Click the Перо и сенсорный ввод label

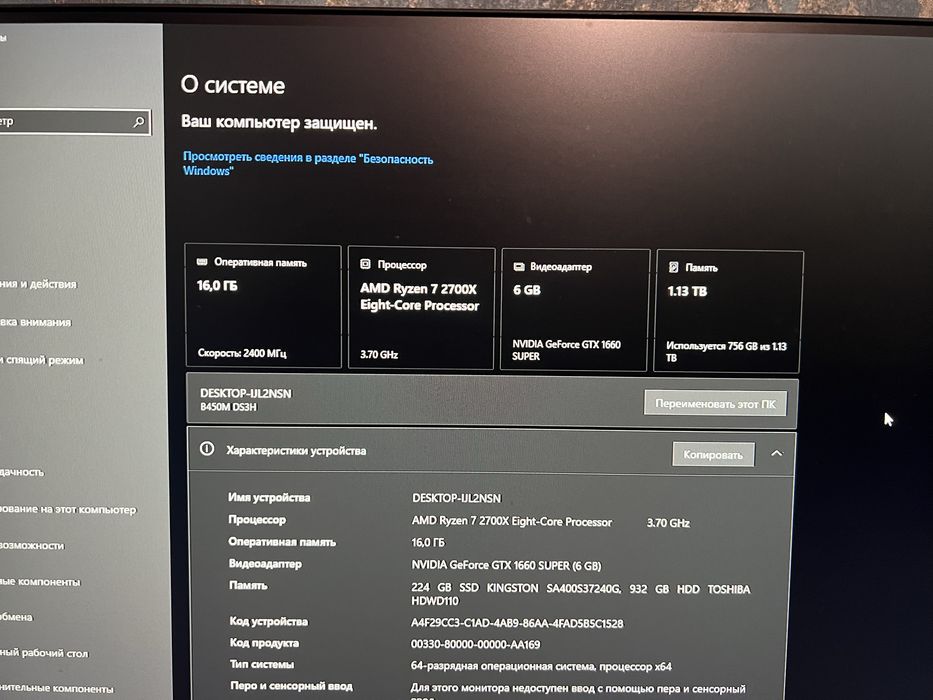pos(291,686)
